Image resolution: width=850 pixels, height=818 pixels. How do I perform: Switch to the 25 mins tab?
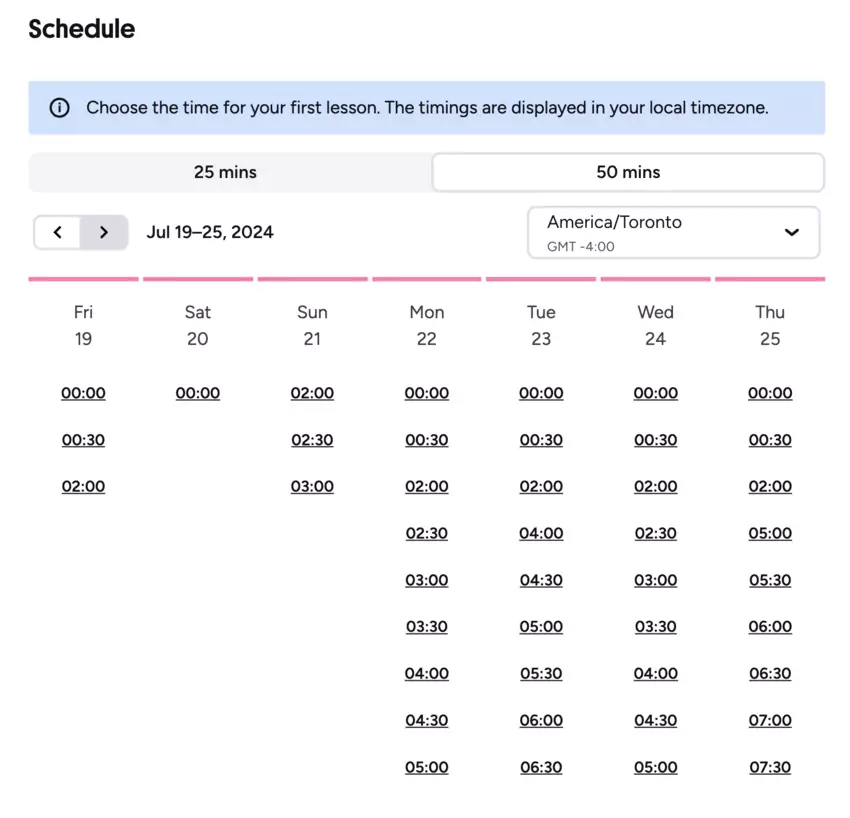click(225, 172)
